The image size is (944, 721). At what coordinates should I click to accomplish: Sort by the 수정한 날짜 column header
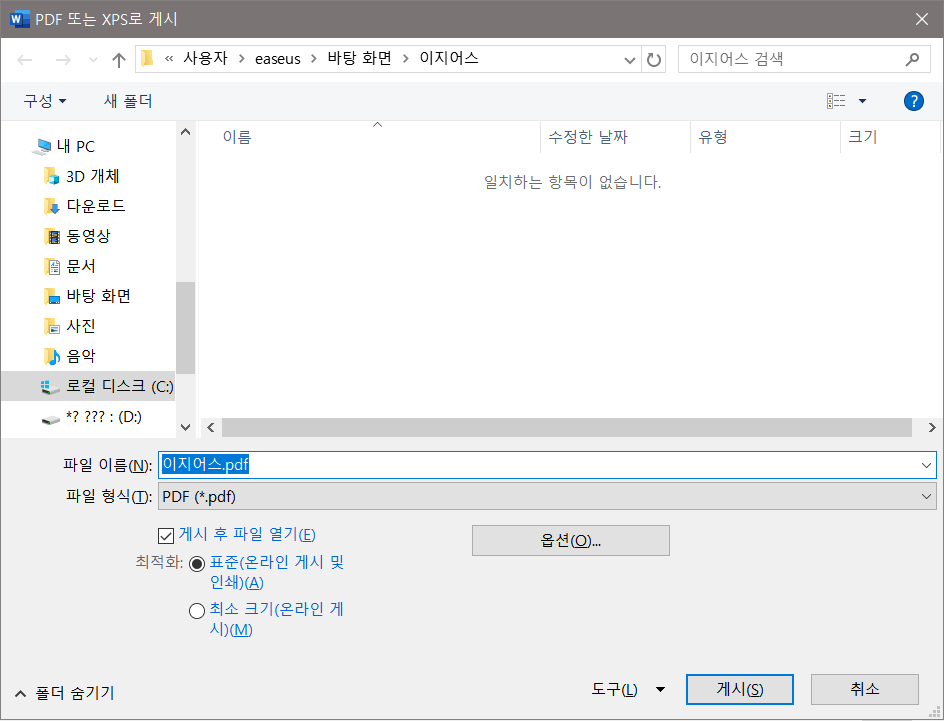588,137
